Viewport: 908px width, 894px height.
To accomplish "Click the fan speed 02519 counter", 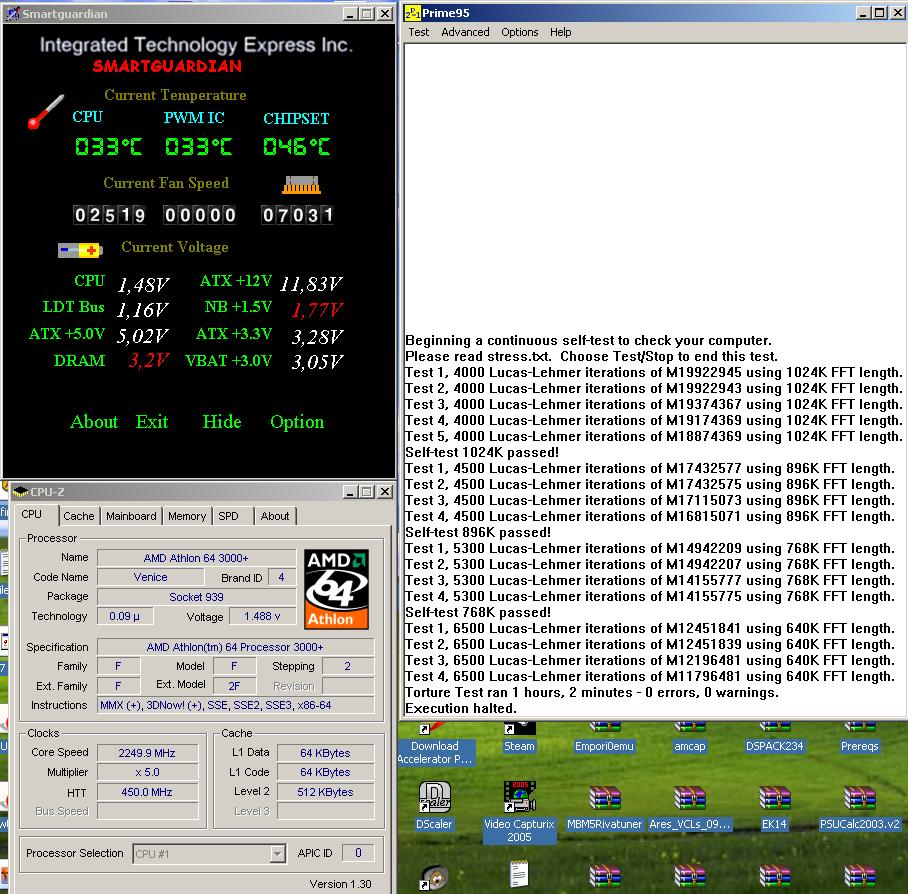I will 109,215.
